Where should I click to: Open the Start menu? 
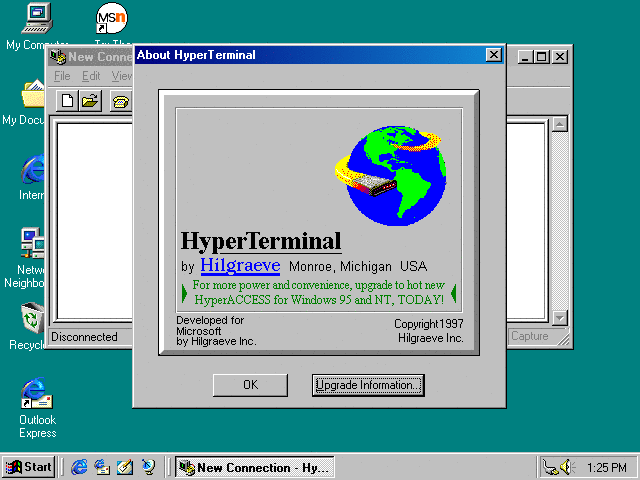click(29, 467)
